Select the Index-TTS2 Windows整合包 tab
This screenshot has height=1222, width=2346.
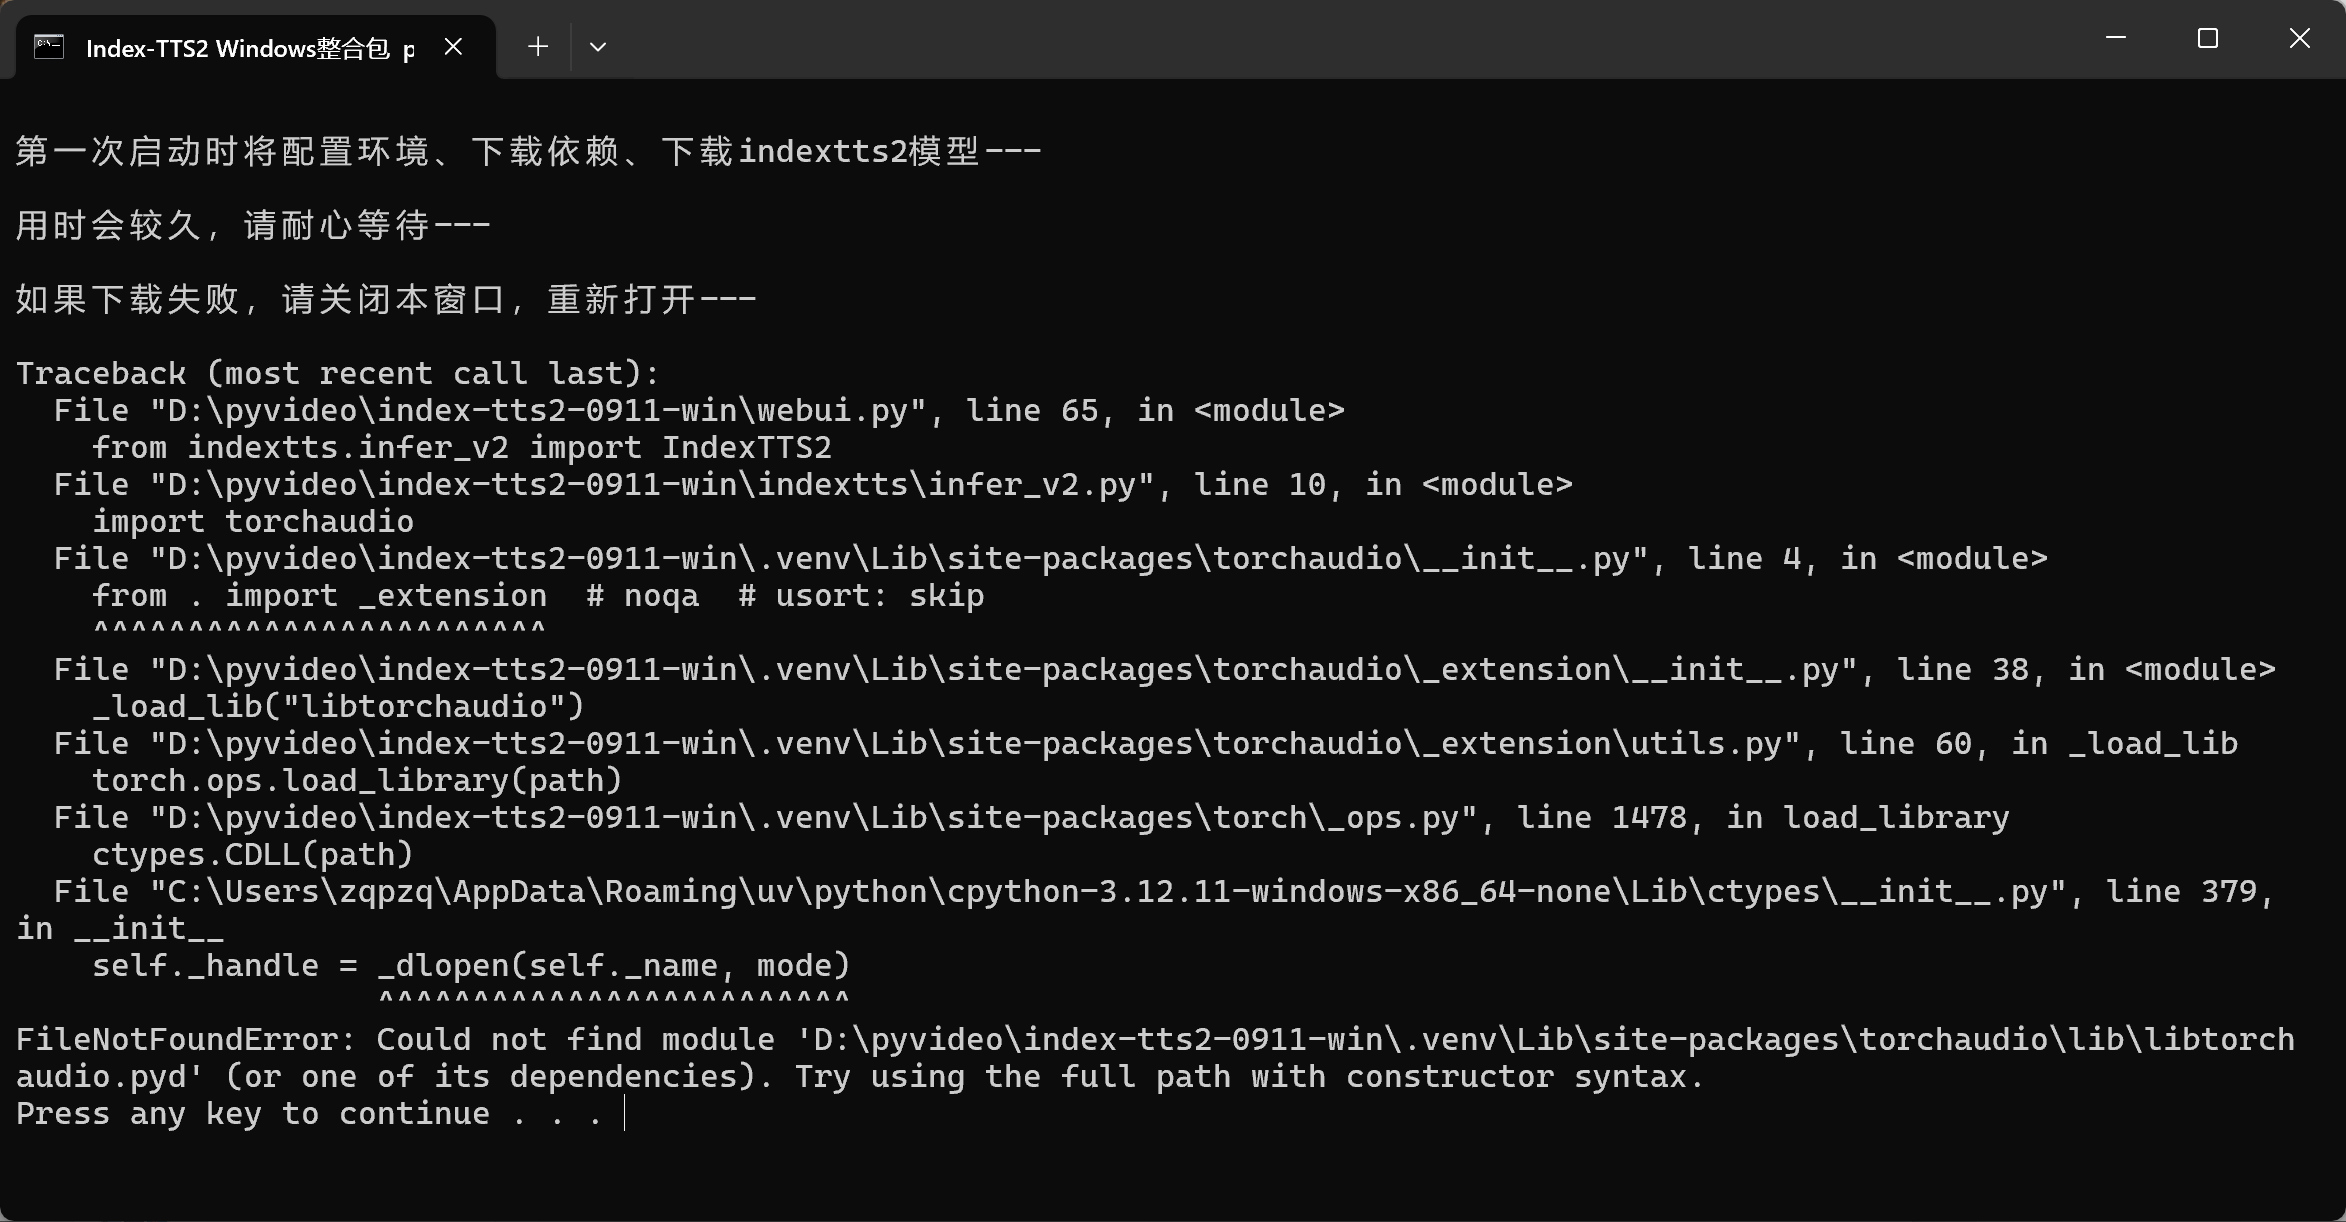click(x=238, y=48)
